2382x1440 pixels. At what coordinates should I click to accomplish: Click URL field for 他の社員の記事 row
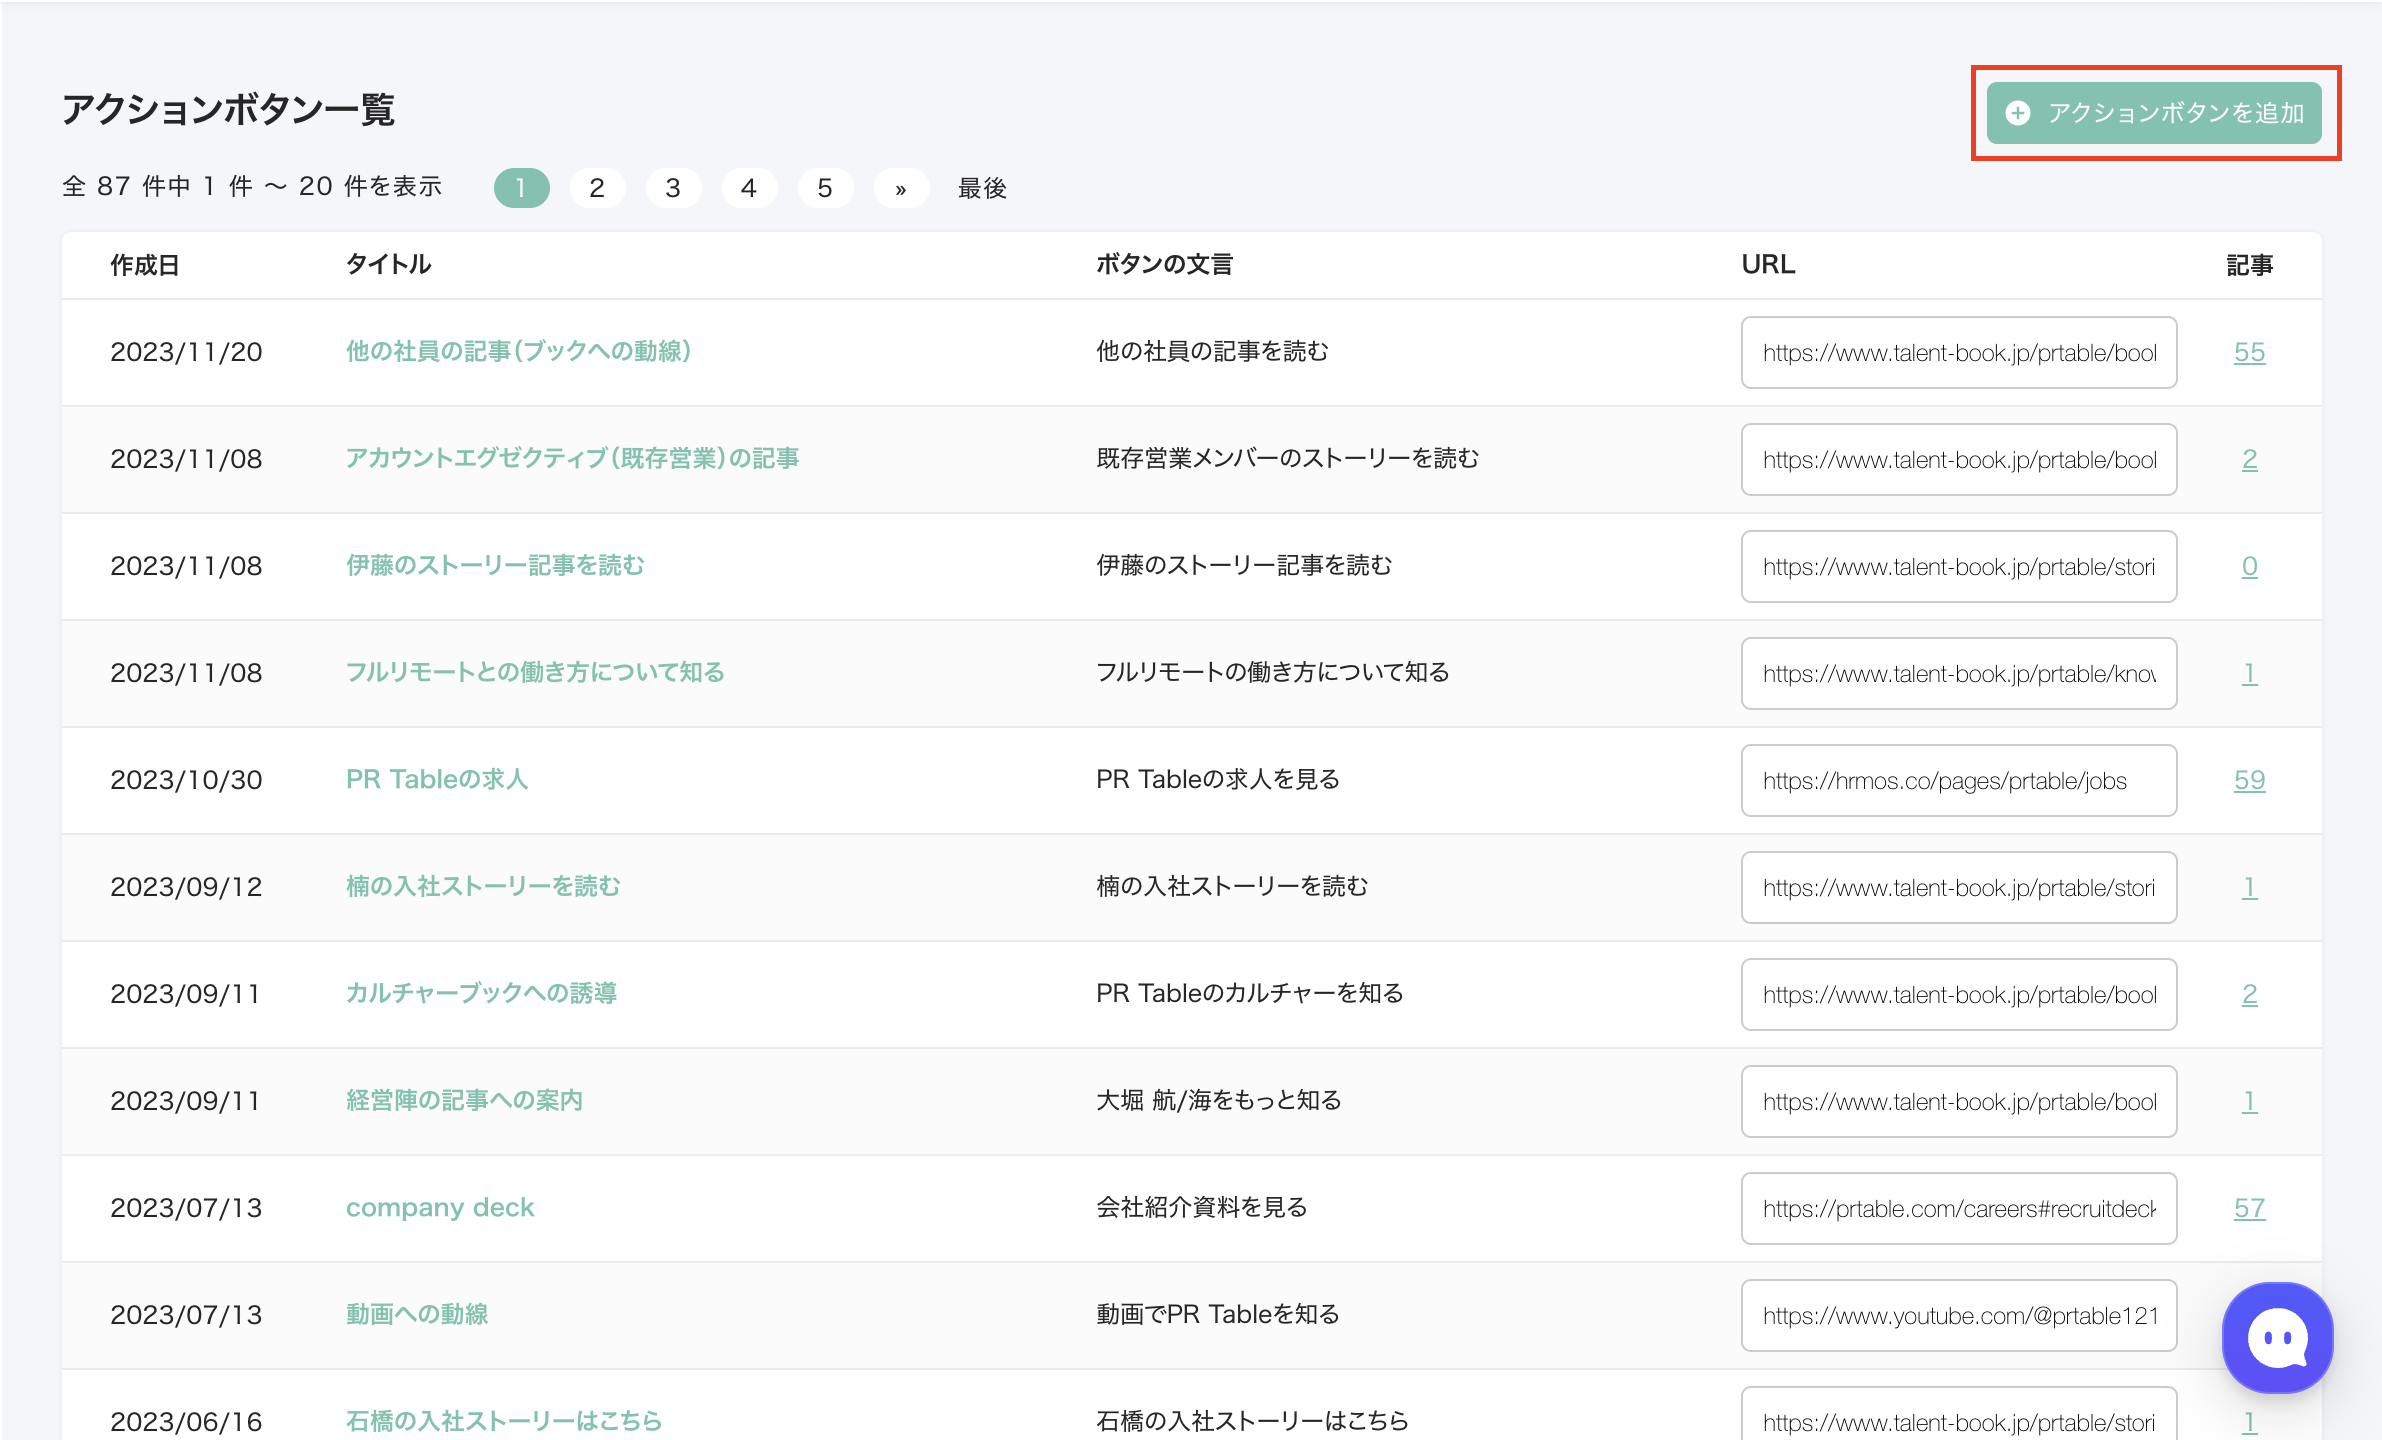tap(1959, 352)
